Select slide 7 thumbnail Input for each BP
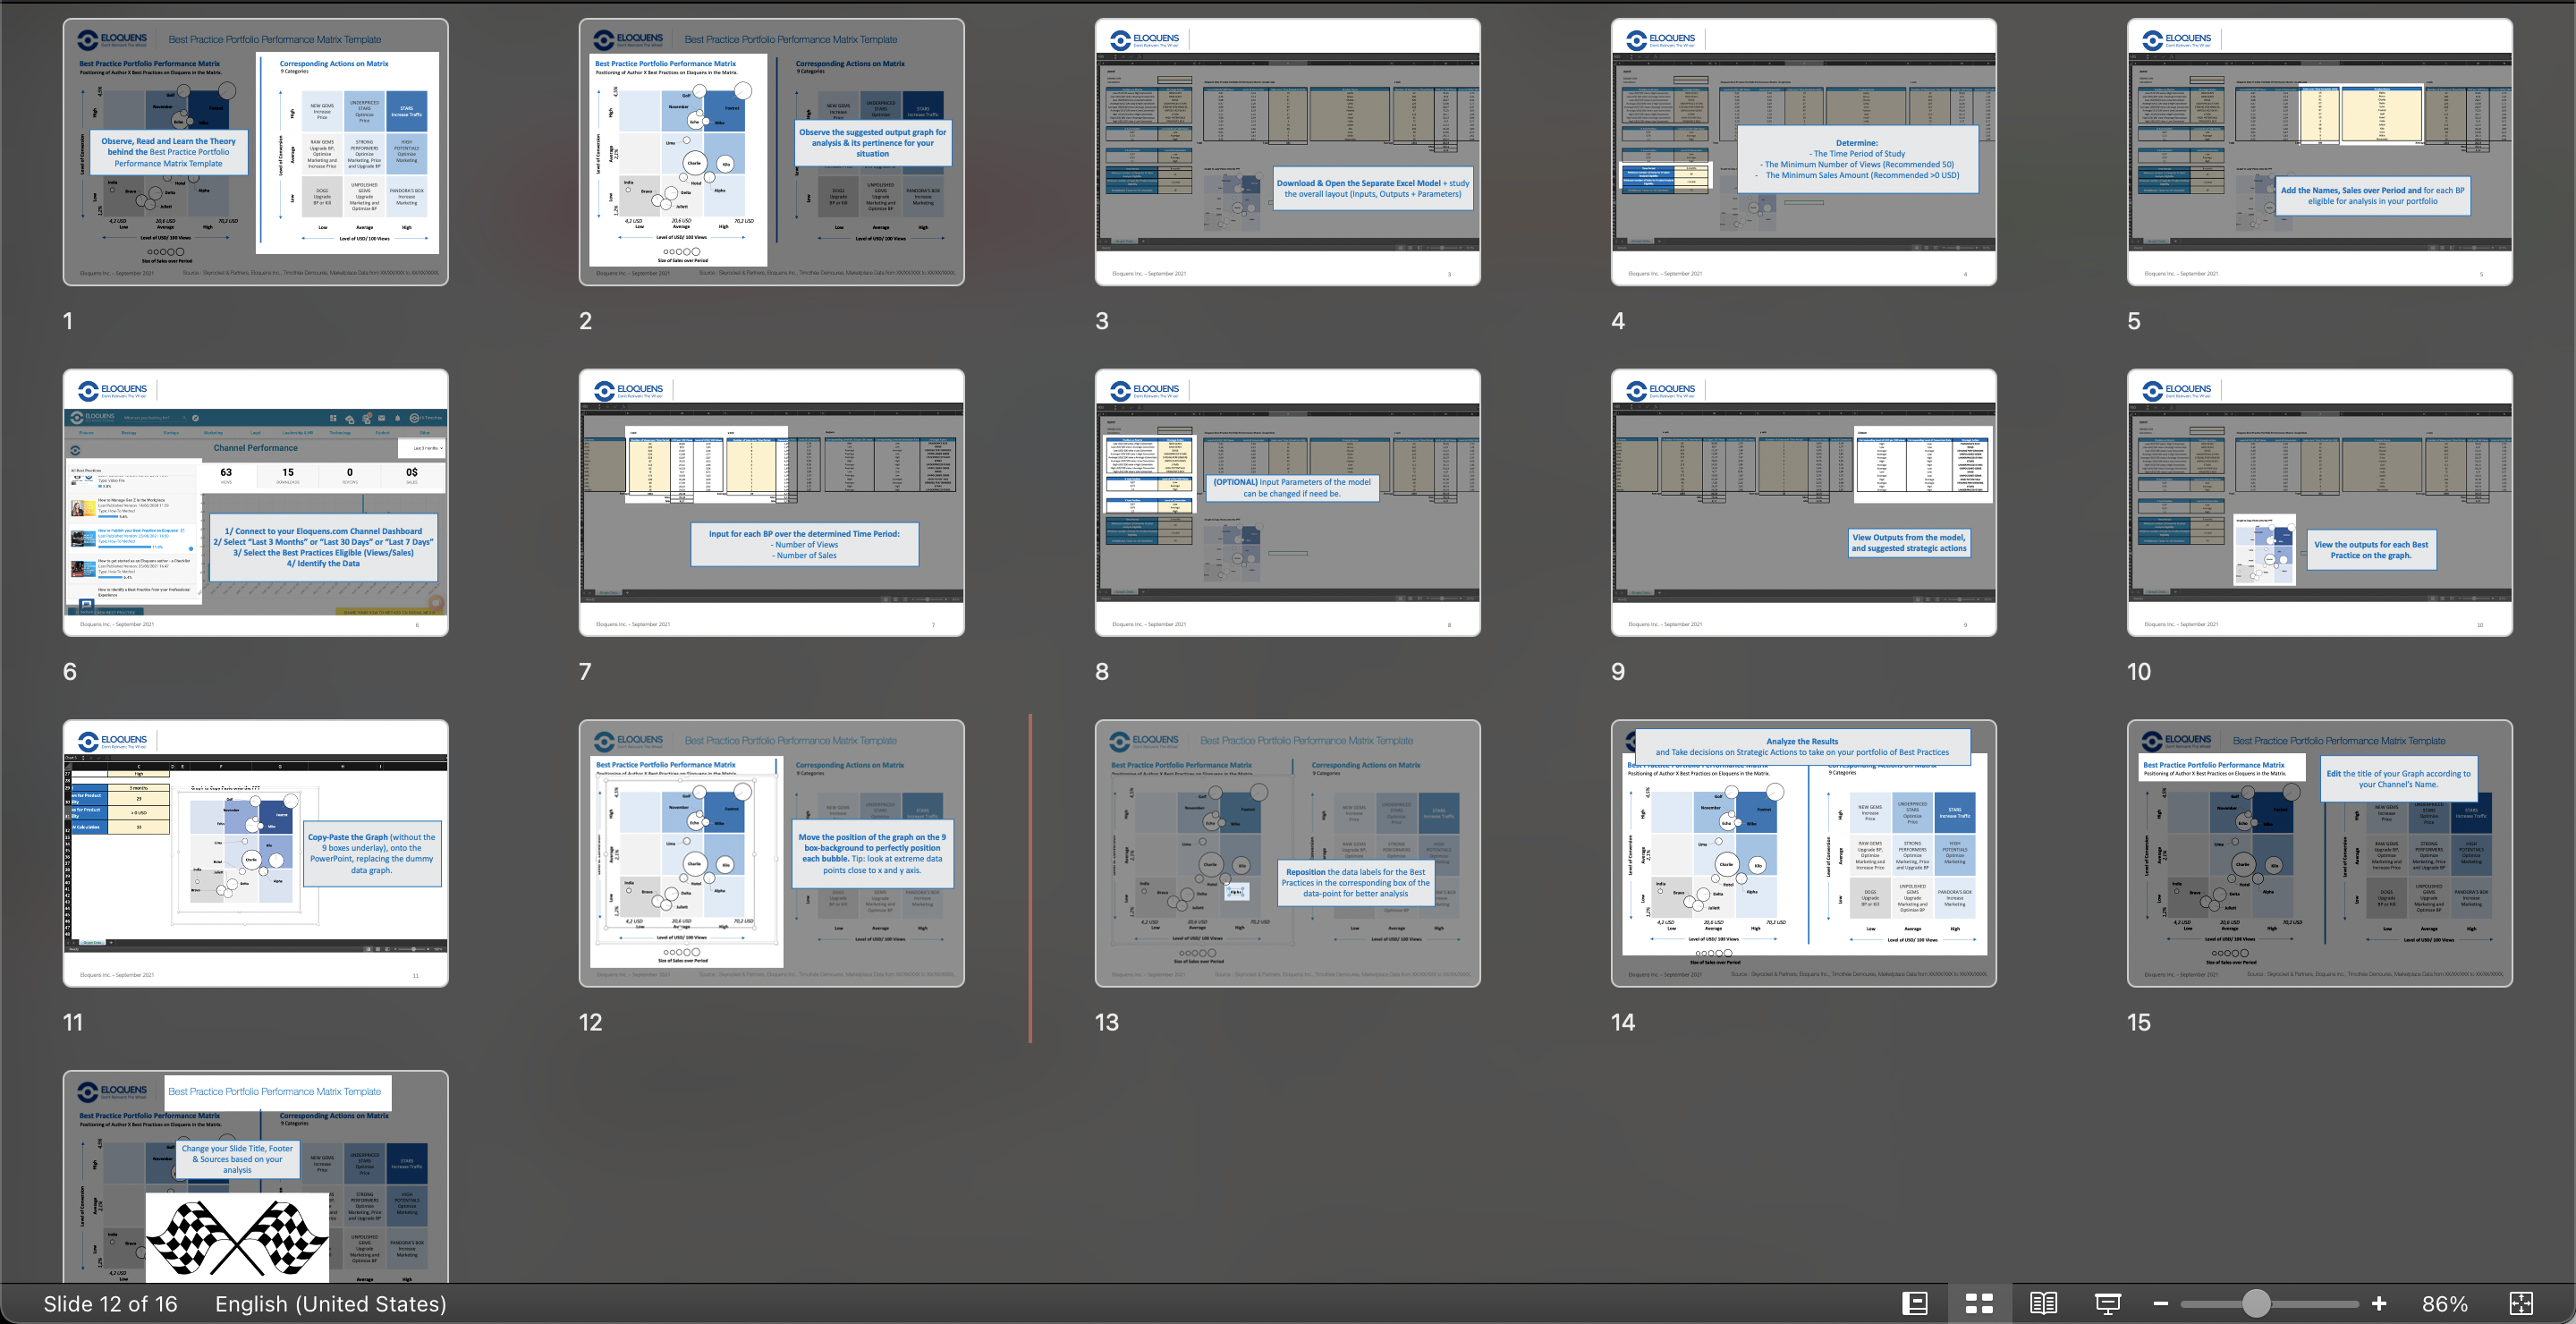This screenshot has width=2576, height=1324. click(772, 503)
